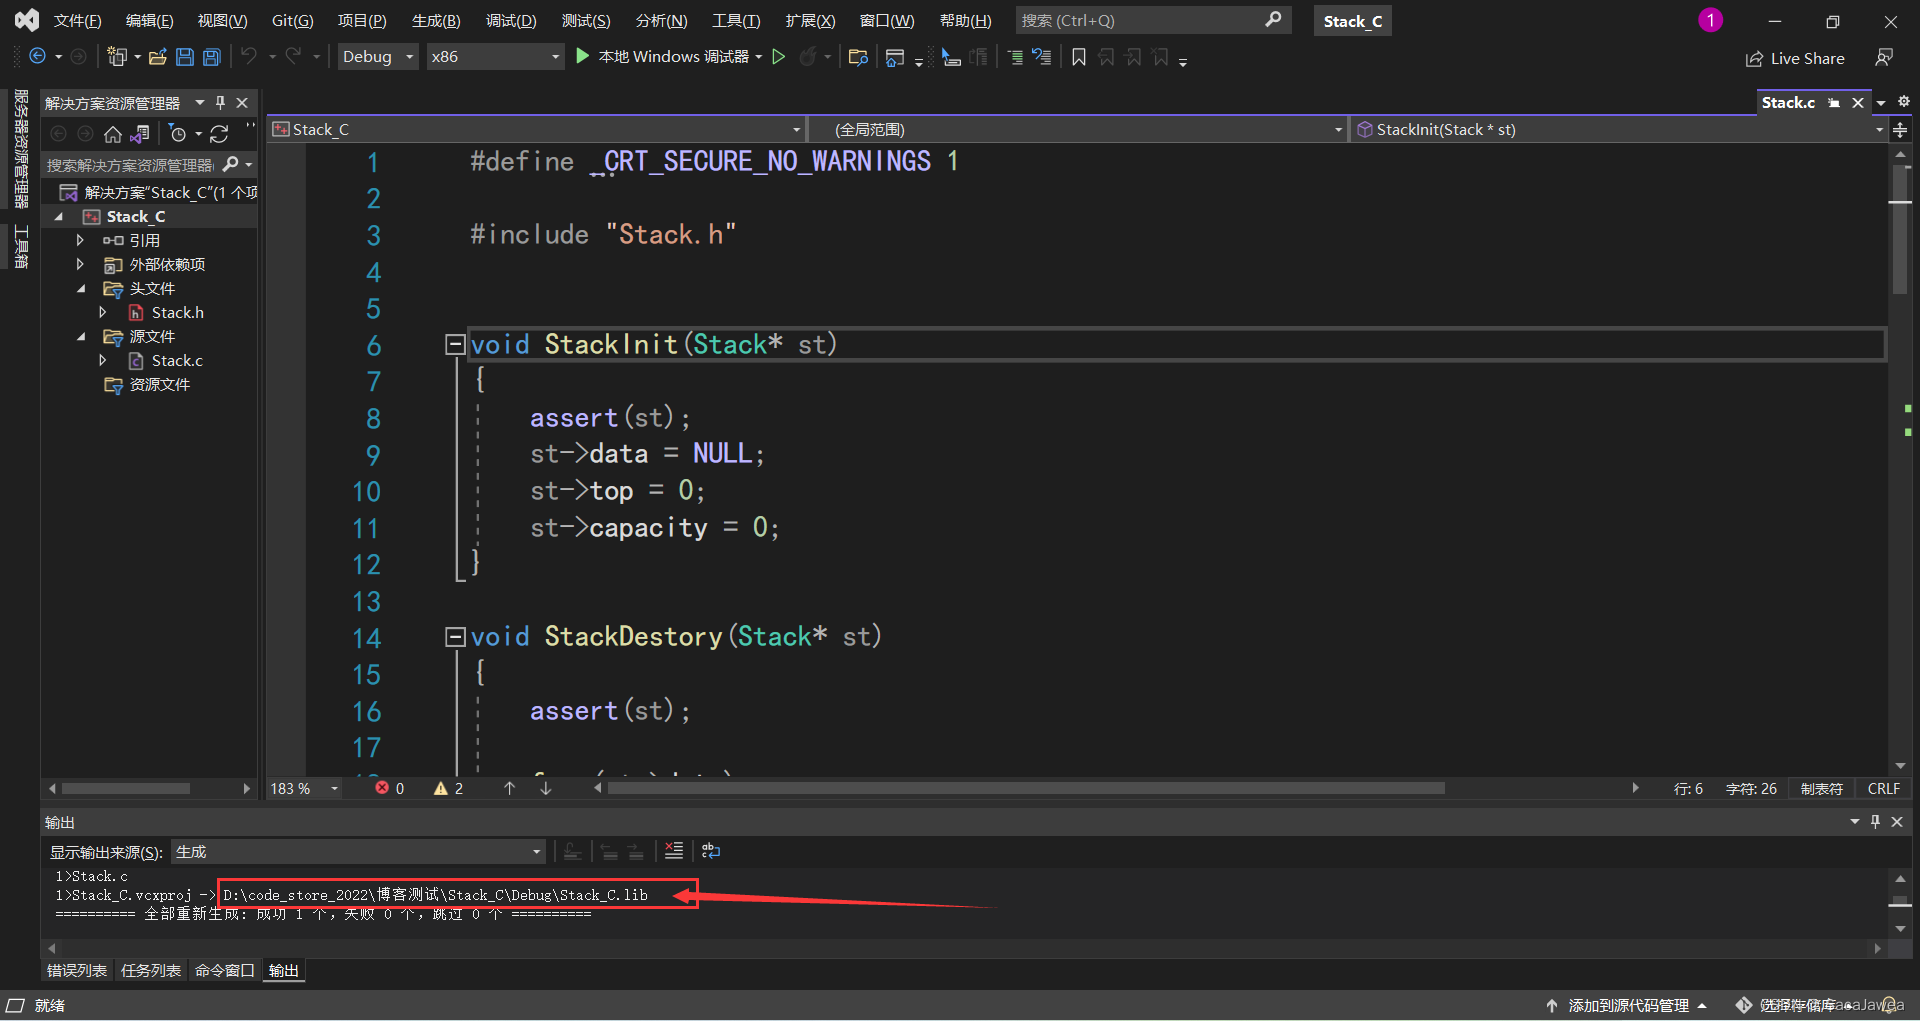Viewport: 1920px width, 1021px height.
Task: Toggle the pin on the Stack.c tab
Action: point(1834,102)
